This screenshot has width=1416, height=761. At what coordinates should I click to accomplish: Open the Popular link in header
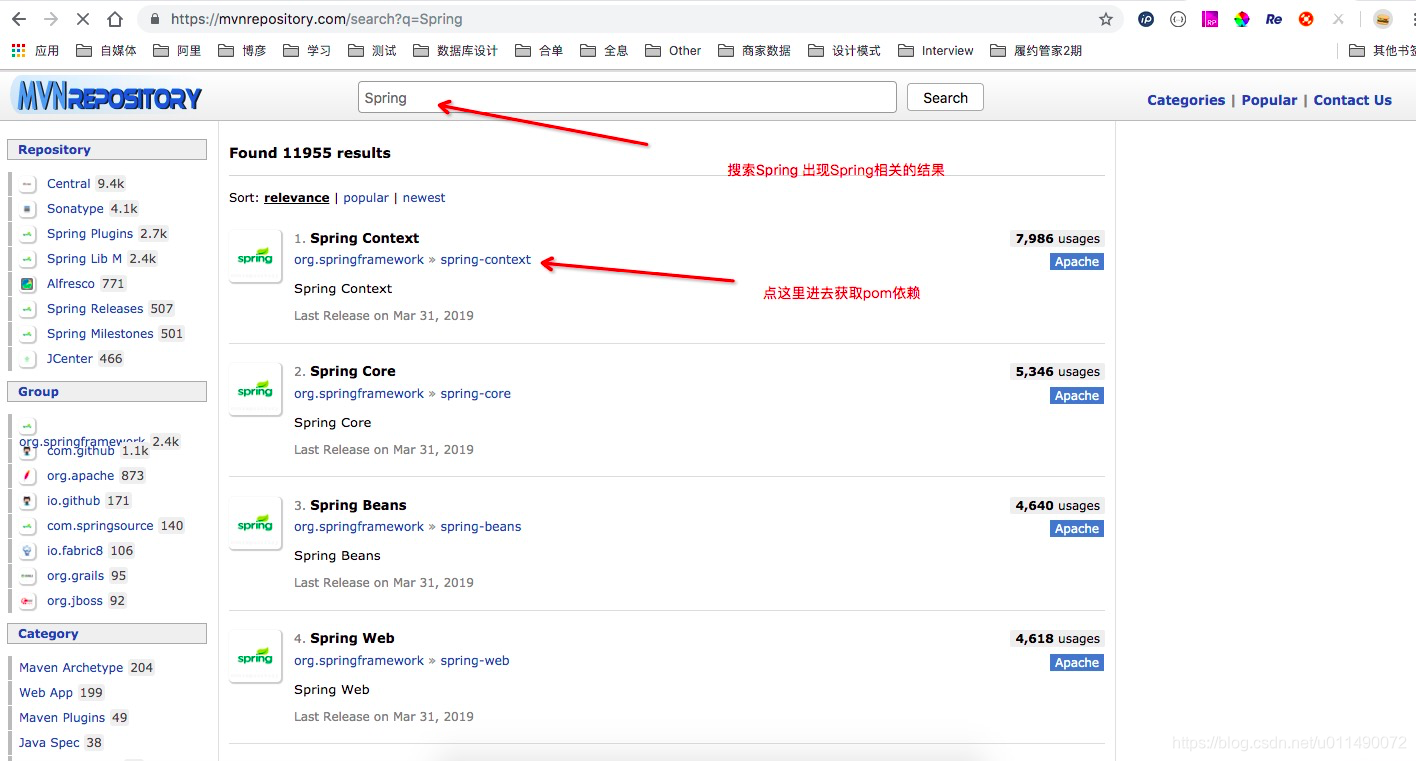click(x=1269, y=100)
